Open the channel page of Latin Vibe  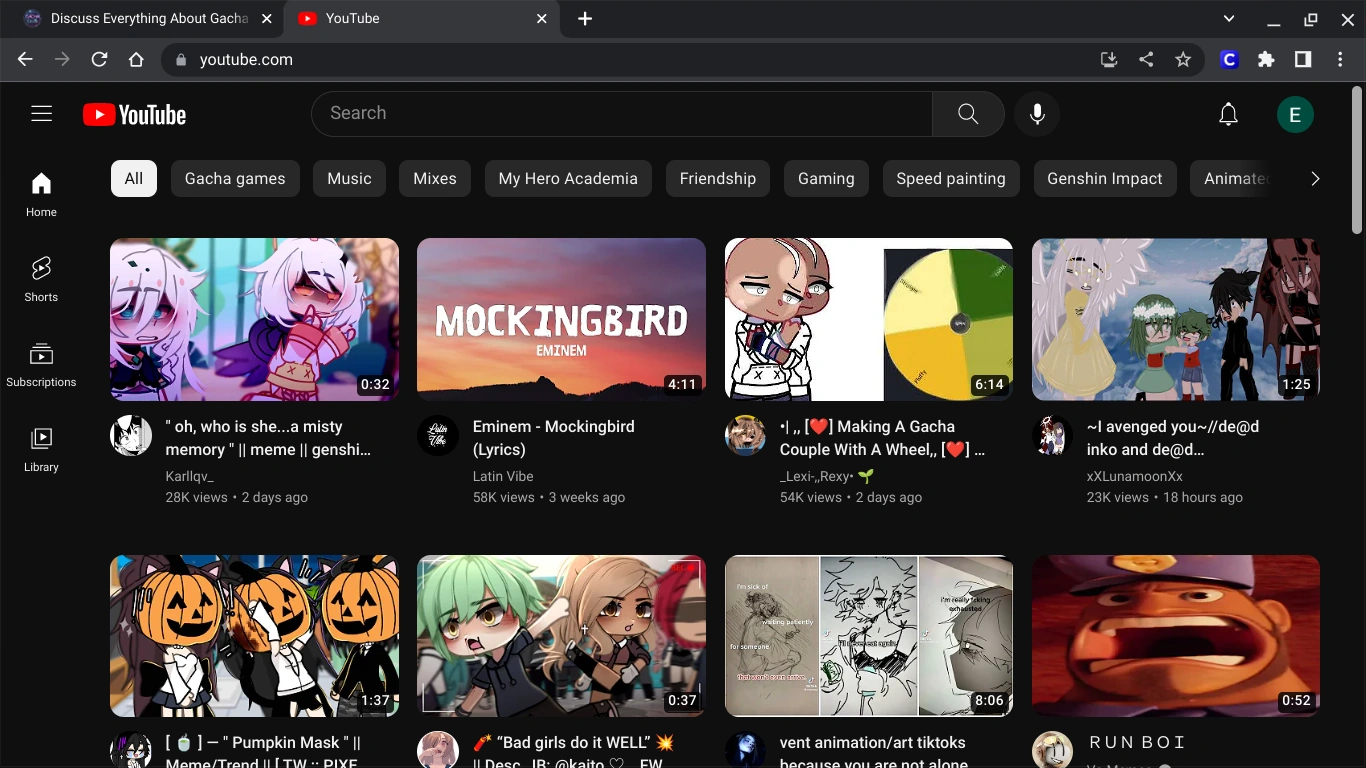503,476
